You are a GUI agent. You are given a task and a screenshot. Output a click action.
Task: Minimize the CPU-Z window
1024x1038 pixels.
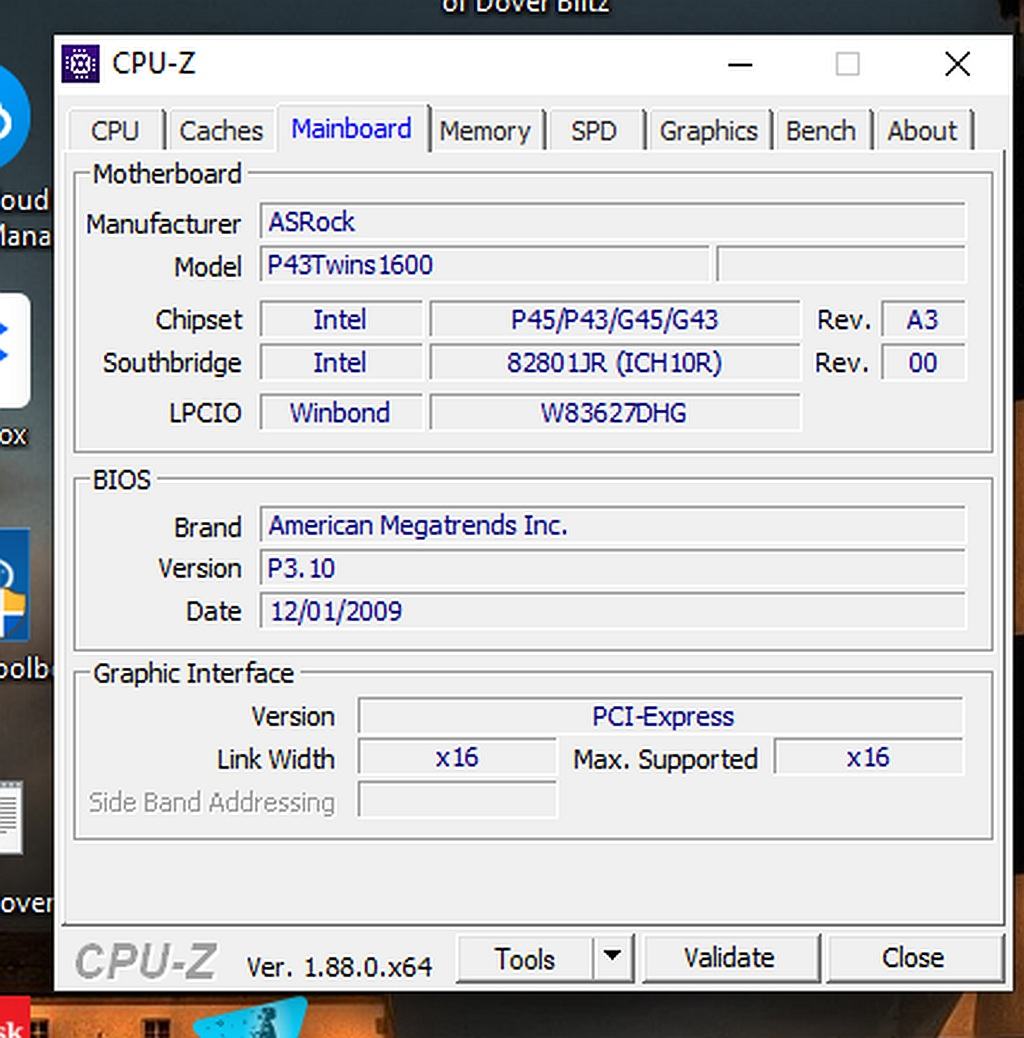[x=740, y=64]
